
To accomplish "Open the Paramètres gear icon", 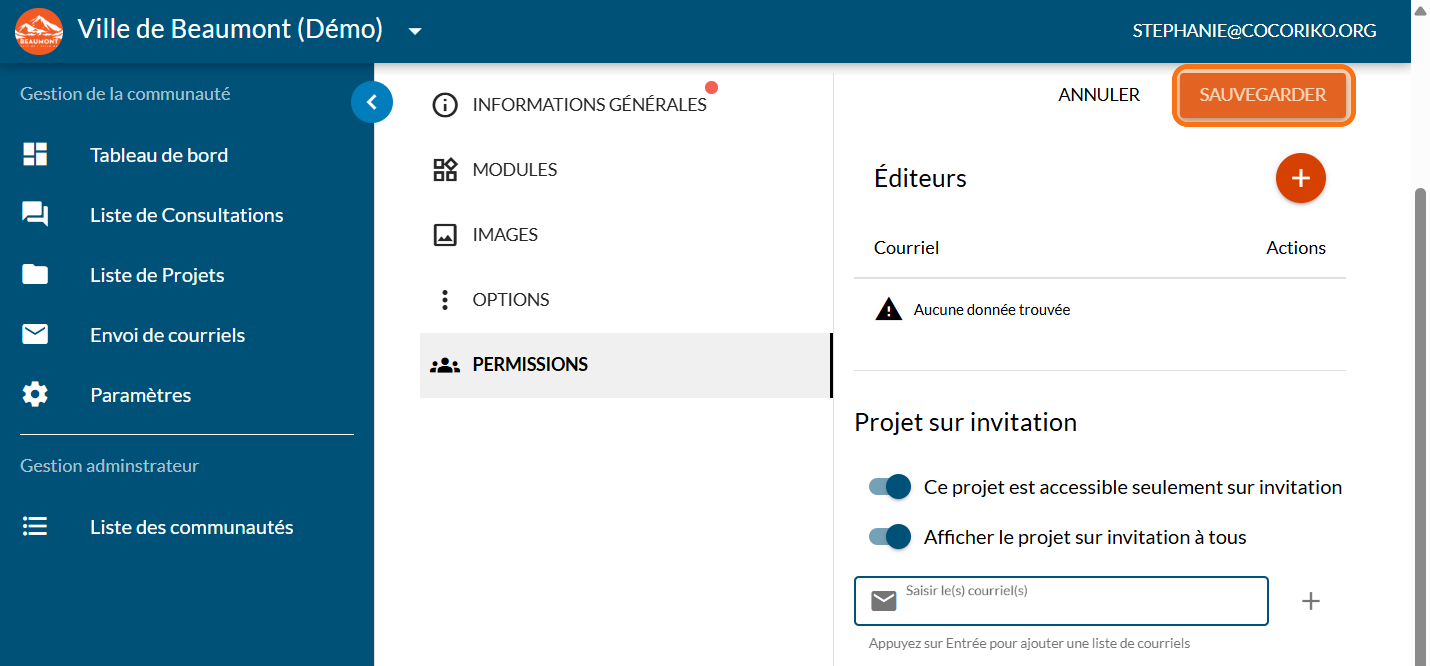I will click(x=35, y=395).
